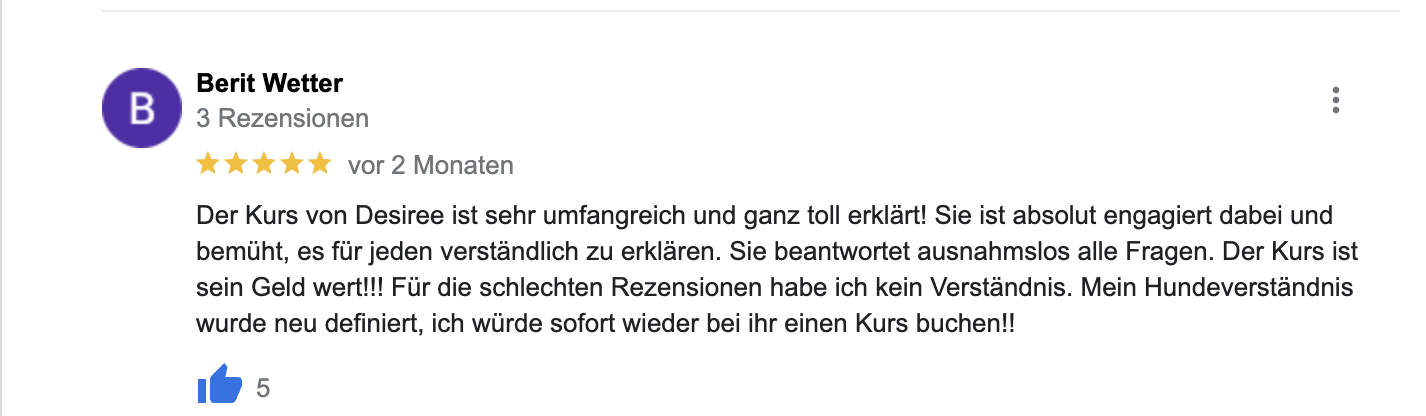The height and width of the screenshot is (416, 1426).
Task: Click the fourth yellow rating star
Action: pos(292,164)
